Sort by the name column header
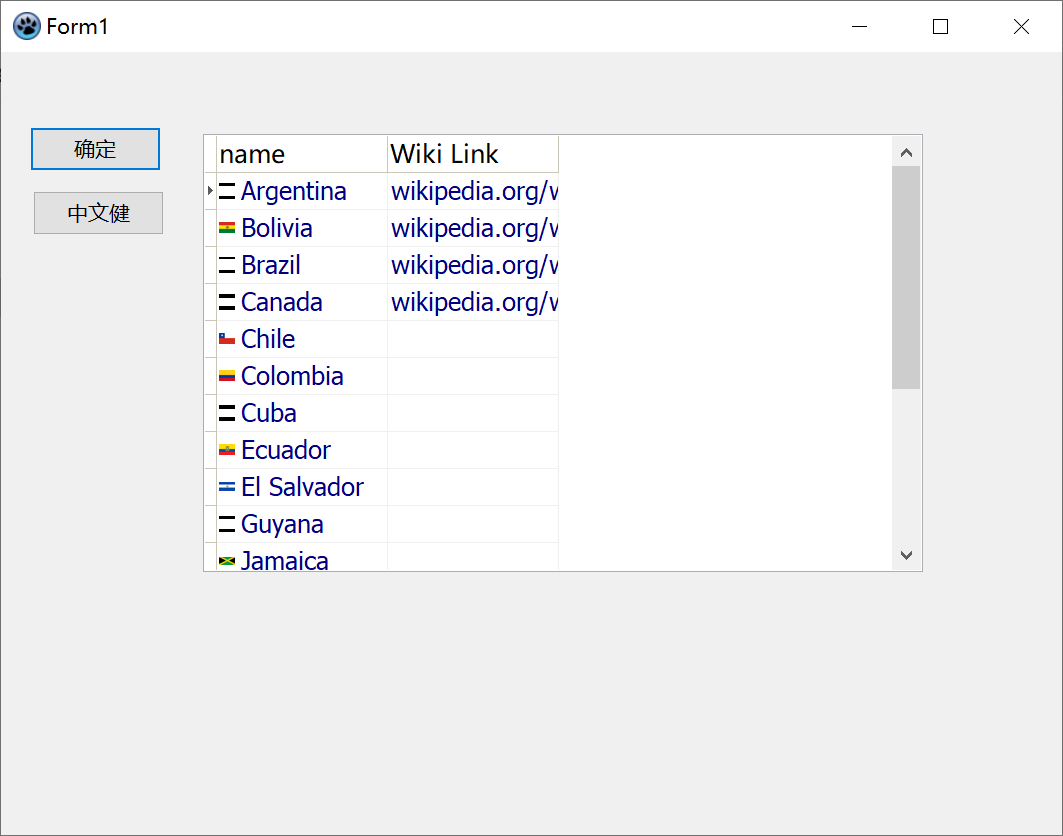Viewport: 1063px width, 836px height. click(x=301, y=154)
